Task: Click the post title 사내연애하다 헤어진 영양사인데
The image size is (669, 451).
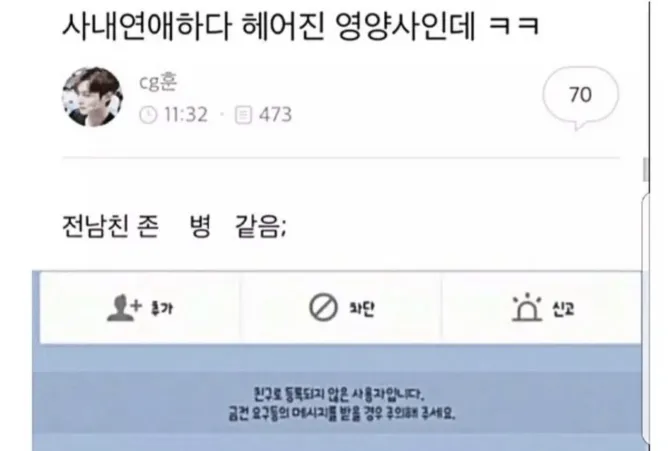Action: (269, 26)
